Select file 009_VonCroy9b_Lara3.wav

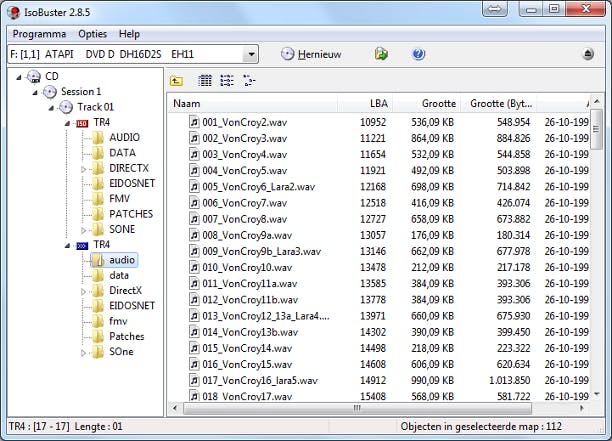[262, 251]
